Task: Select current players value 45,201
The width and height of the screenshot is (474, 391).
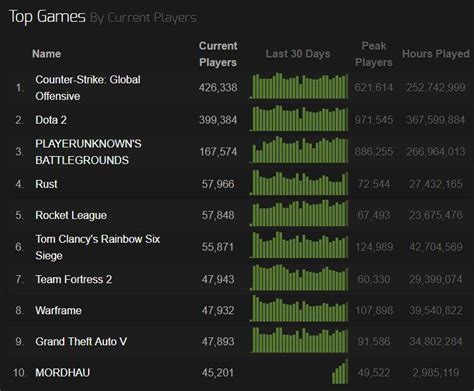Action: click(x=218, y=373)
